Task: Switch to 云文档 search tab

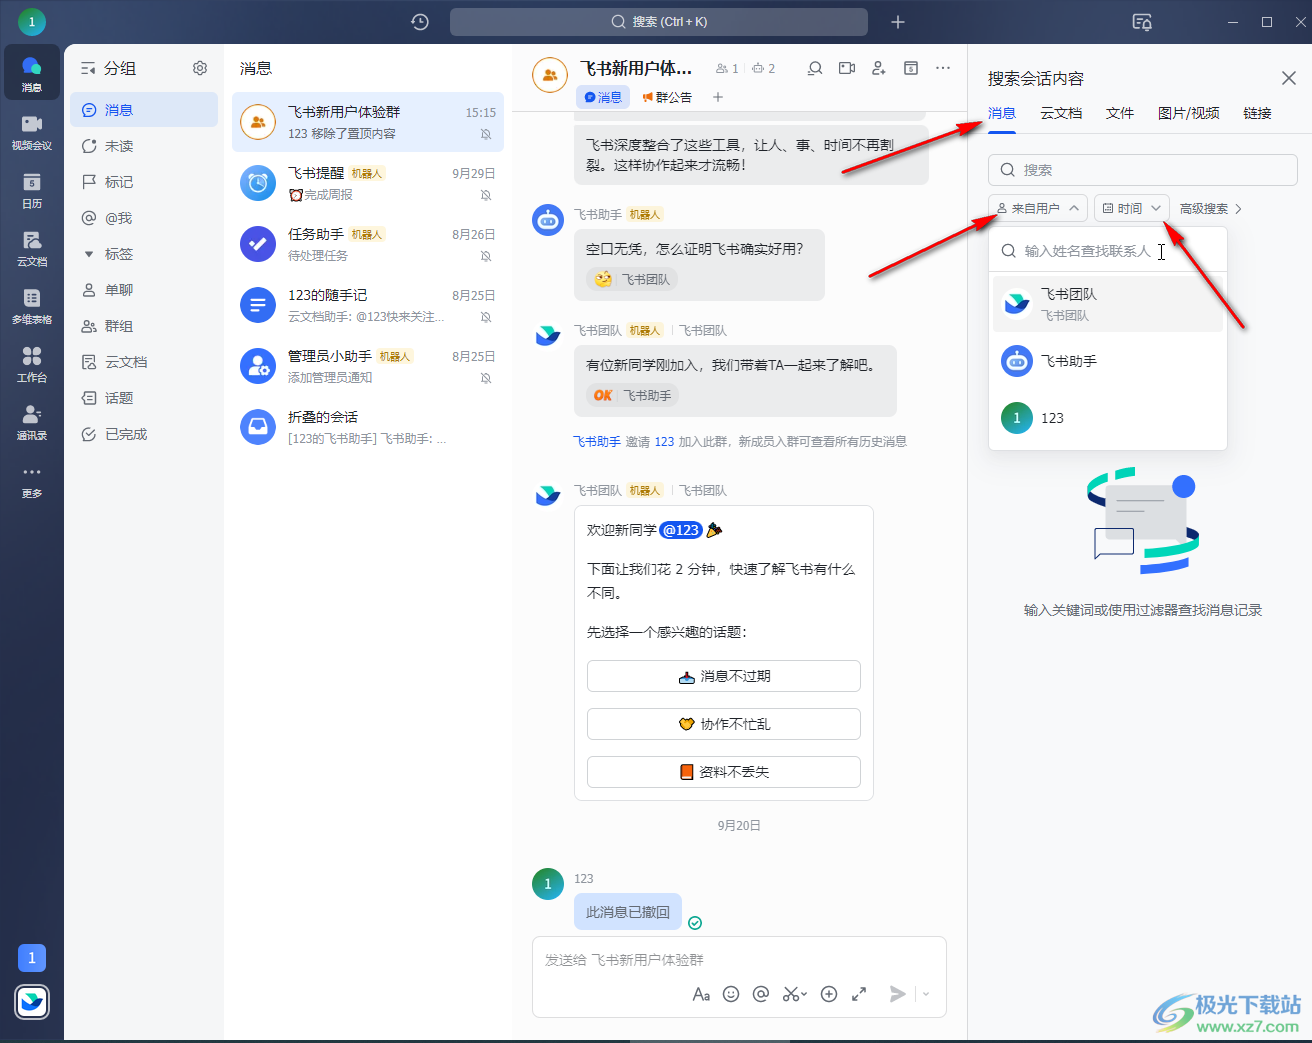Action: pos(1061,113)
